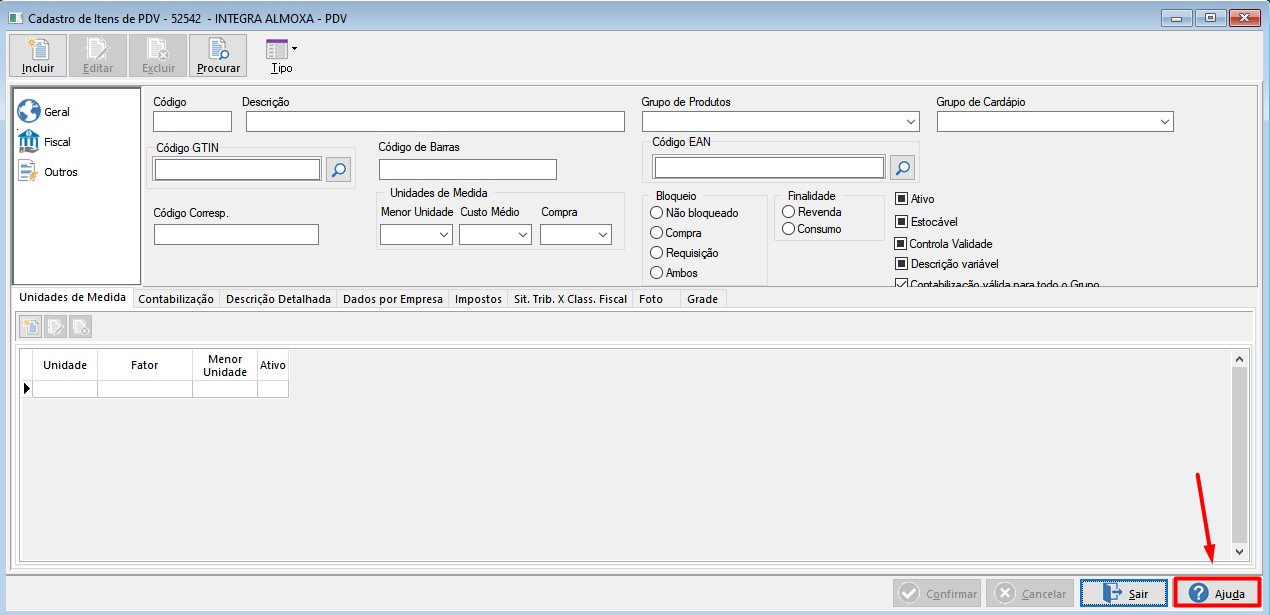Viewport: 1270px width, 615px height.
Task: Click the Sair button
Action: coord(1124,593)
